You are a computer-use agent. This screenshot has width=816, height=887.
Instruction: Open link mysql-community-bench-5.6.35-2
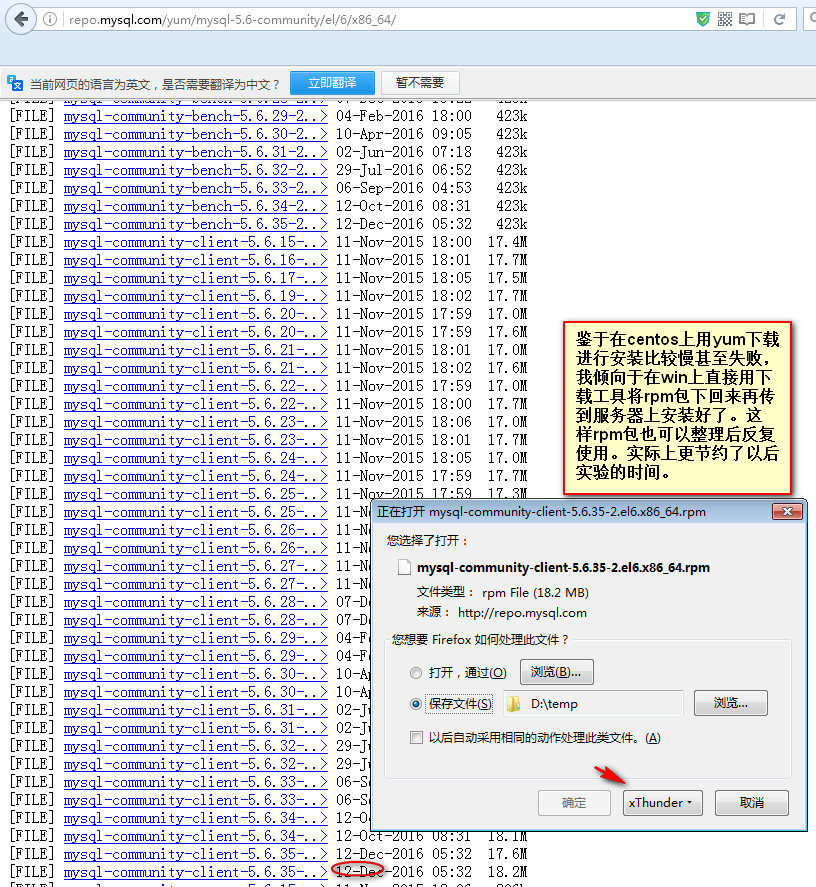[195, 224]
